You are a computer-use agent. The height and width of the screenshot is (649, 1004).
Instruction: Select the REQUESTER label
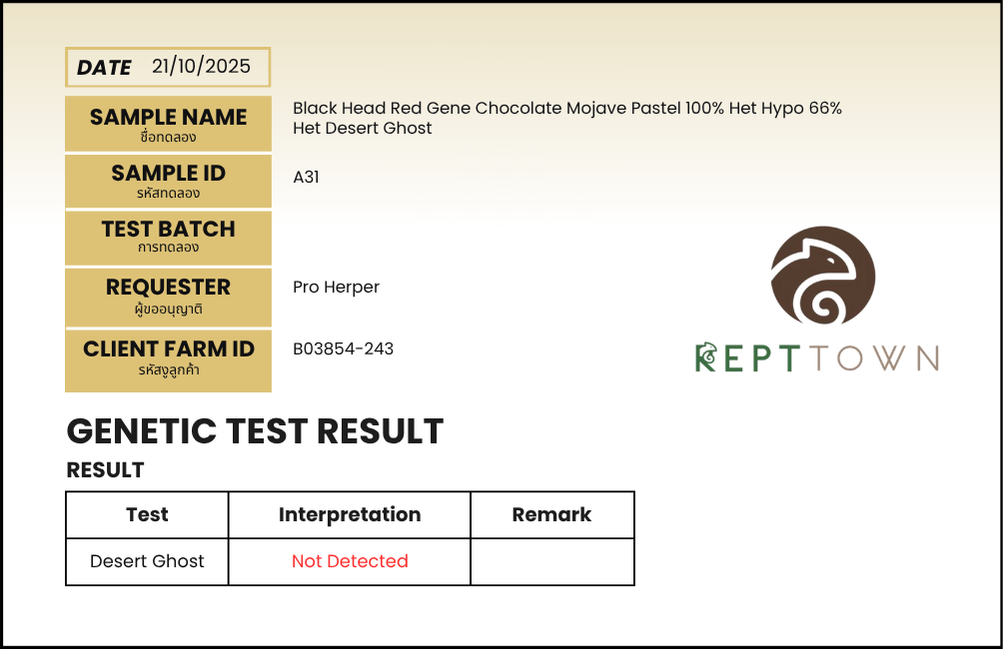[168, 295]
